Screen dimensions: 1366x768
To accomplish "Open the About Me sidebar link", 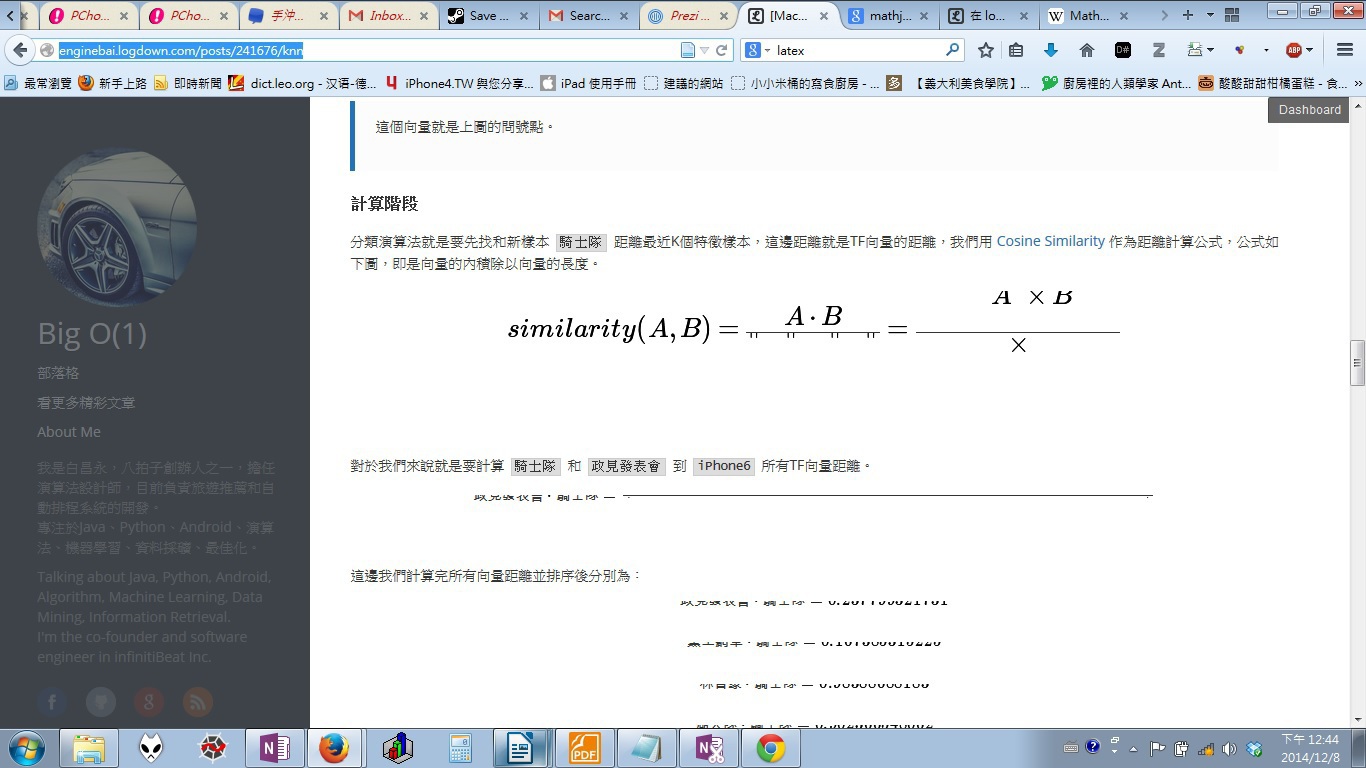I will pyautogui.click(x=69, y=432).
